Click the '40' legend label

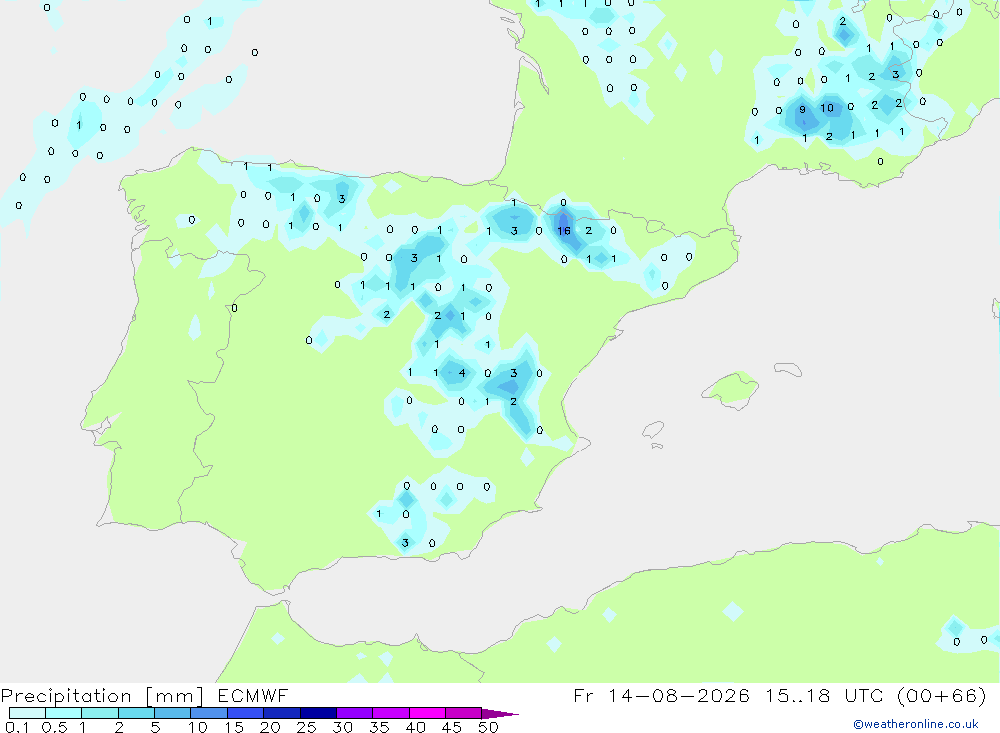[416, 727]
